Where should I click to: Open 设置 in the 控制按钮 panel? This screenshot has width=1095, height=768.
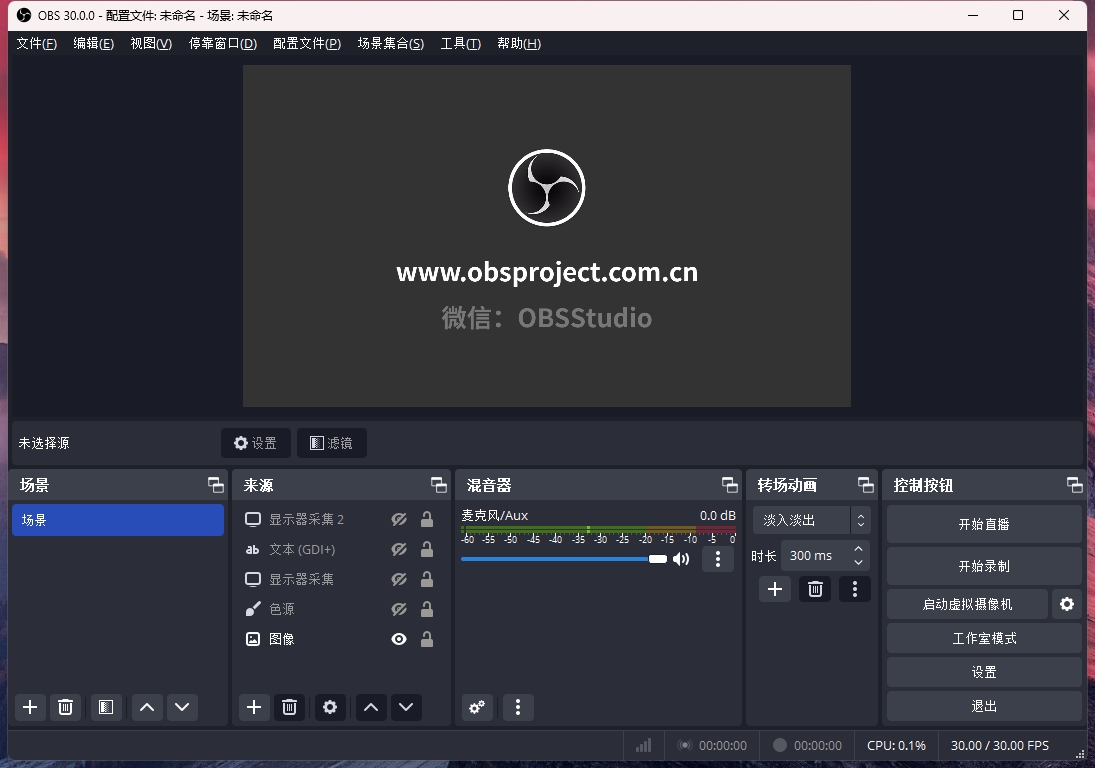(984, 672)
